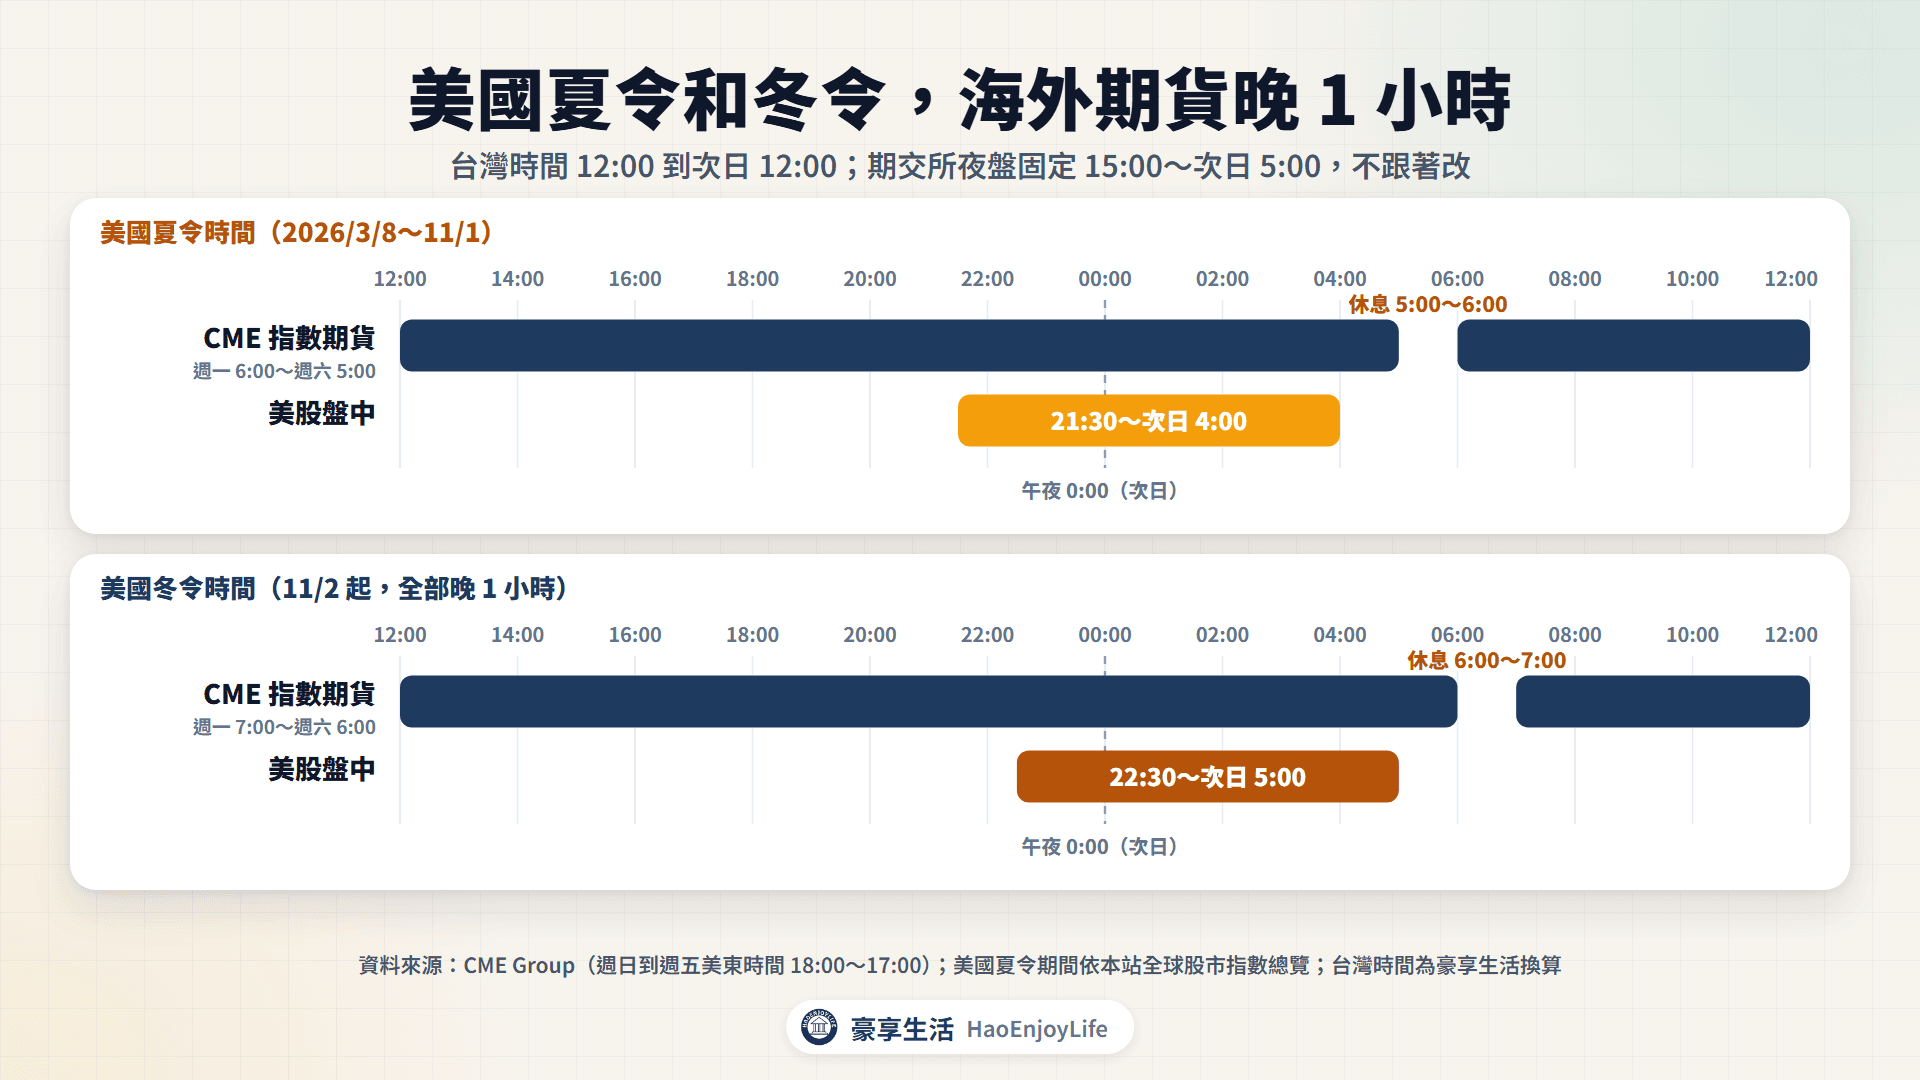Click the 豪享生活 brand name text
Viewport: 1920px width, 1080px height.
pyautogui.click(x=902, y=1029)
